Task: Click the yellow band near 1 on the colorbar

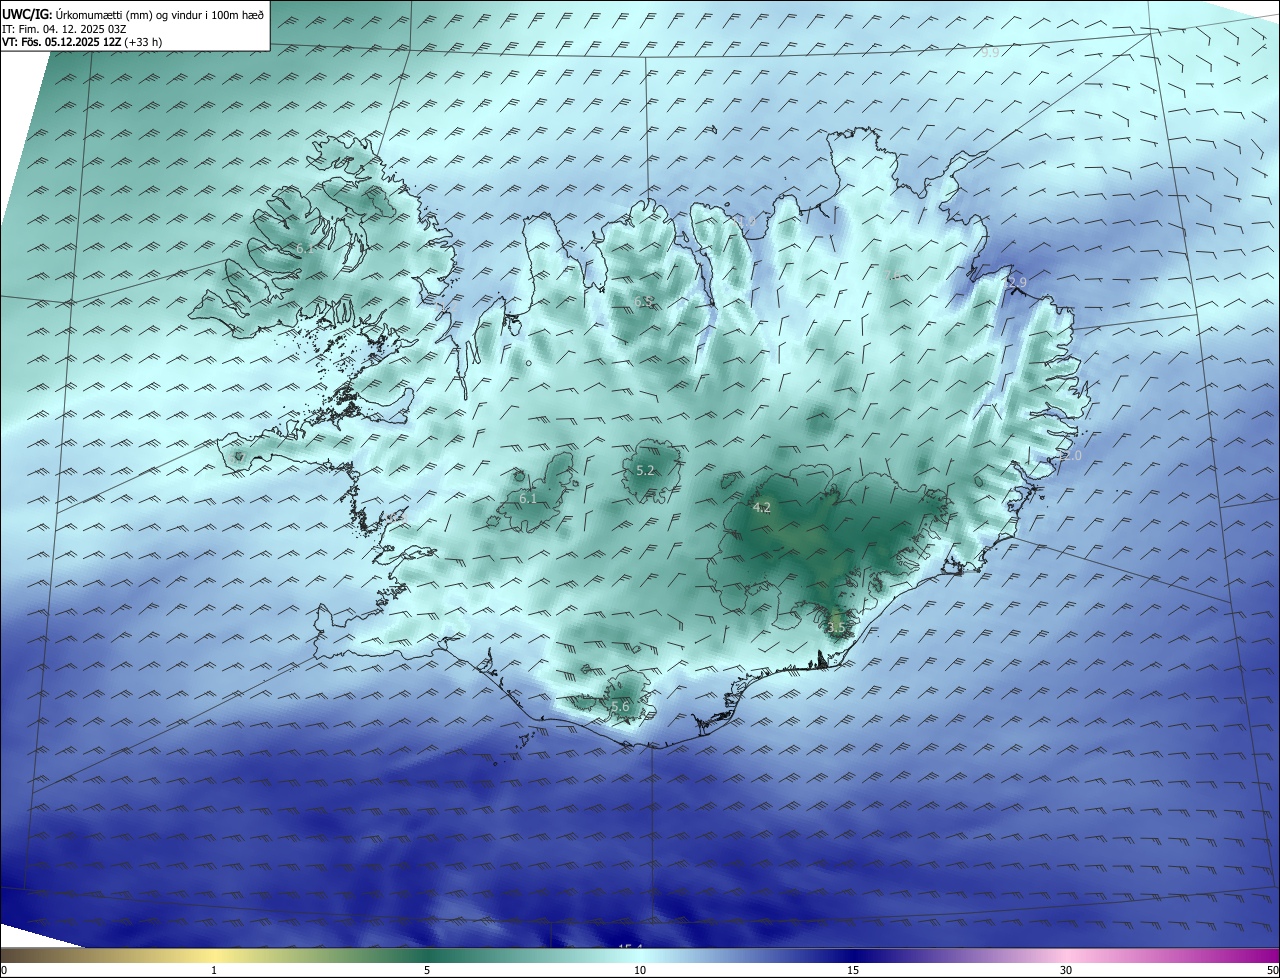Action: point(214,955)
